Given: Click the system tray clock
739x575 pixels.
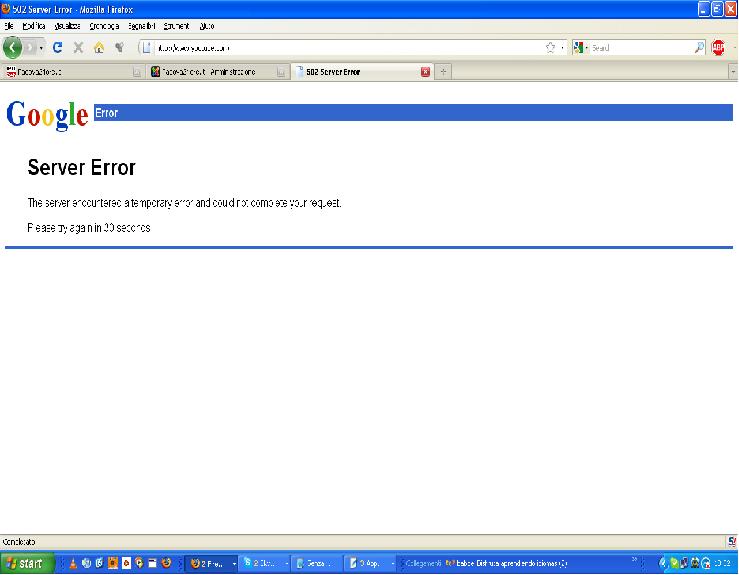Looking at the screenshot, I should [722, 563].
